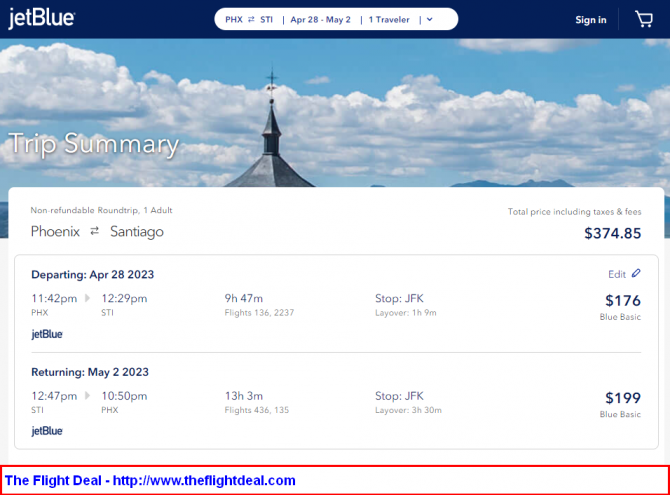This screenshot has height=495, width=670.
Task: Click the 12:29pm arrival time
Action: [124, 298]
